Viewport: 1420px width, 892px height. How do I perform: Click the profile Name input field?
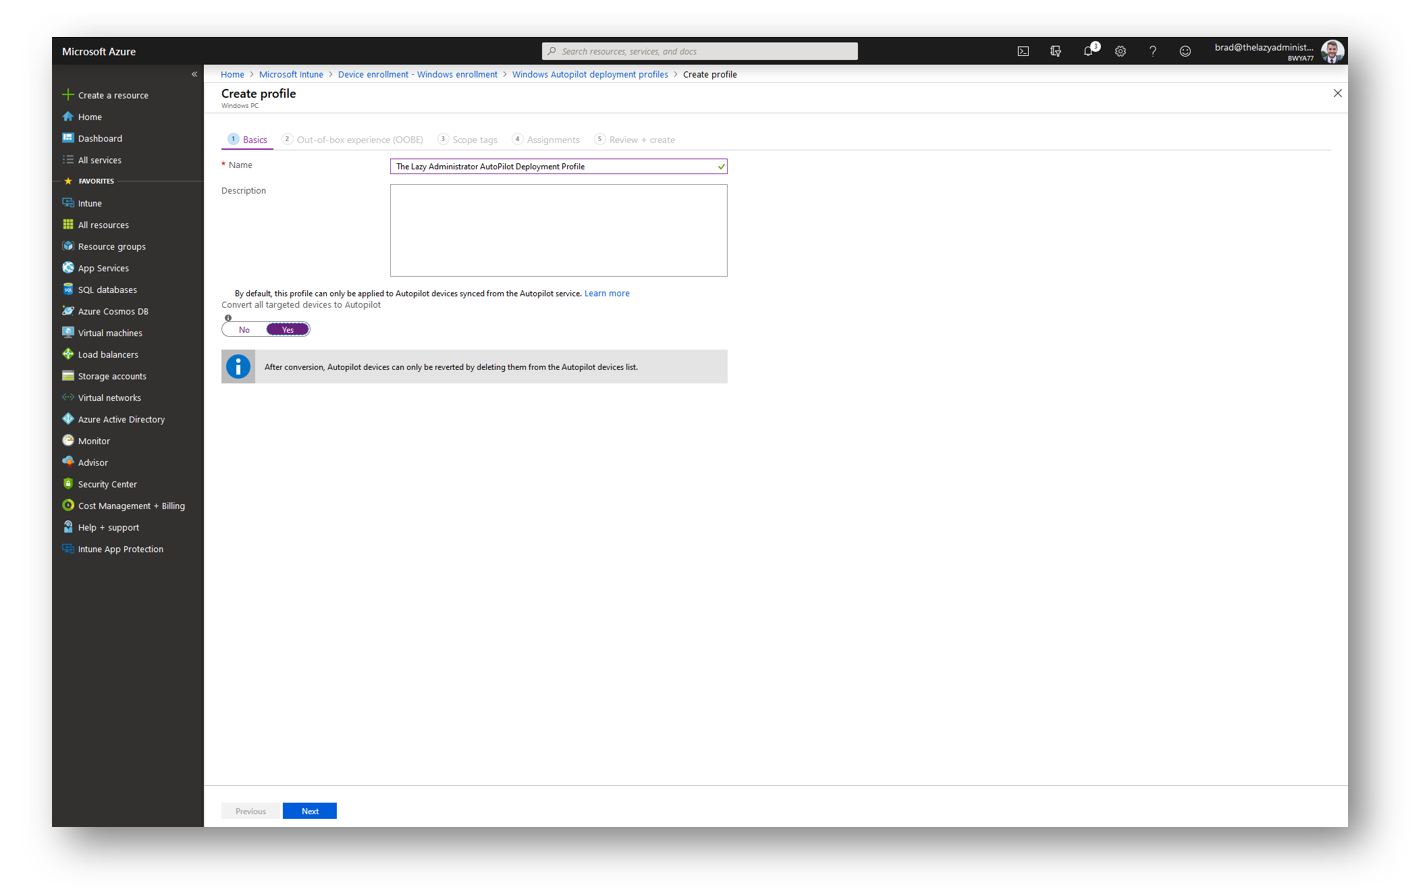pos(558,166)
